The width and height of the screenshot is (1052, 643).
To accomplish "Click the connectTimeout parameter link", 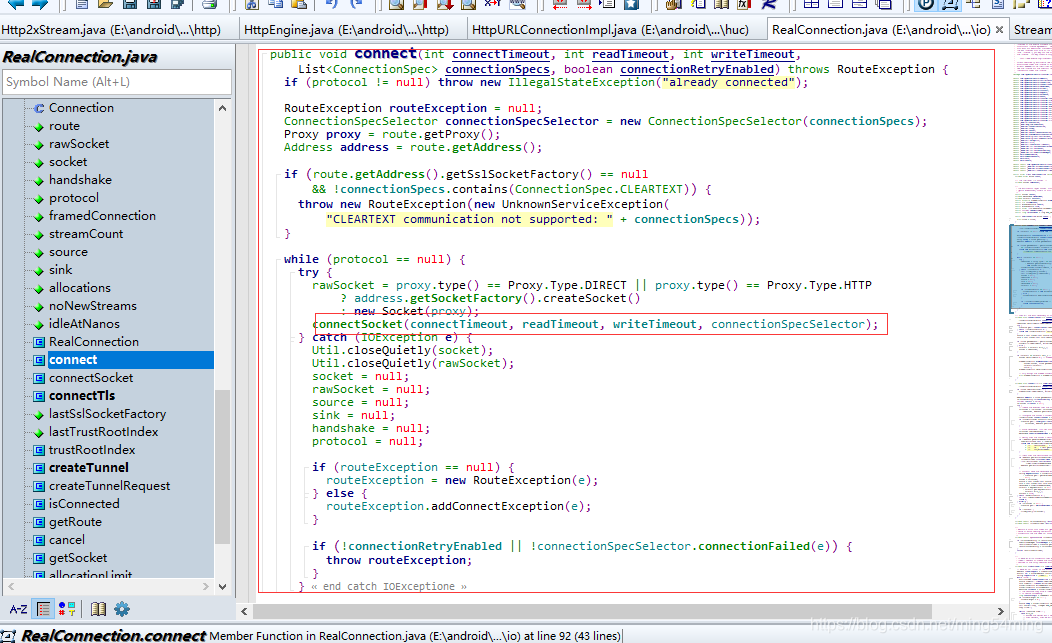I will [x=501, y=54].
